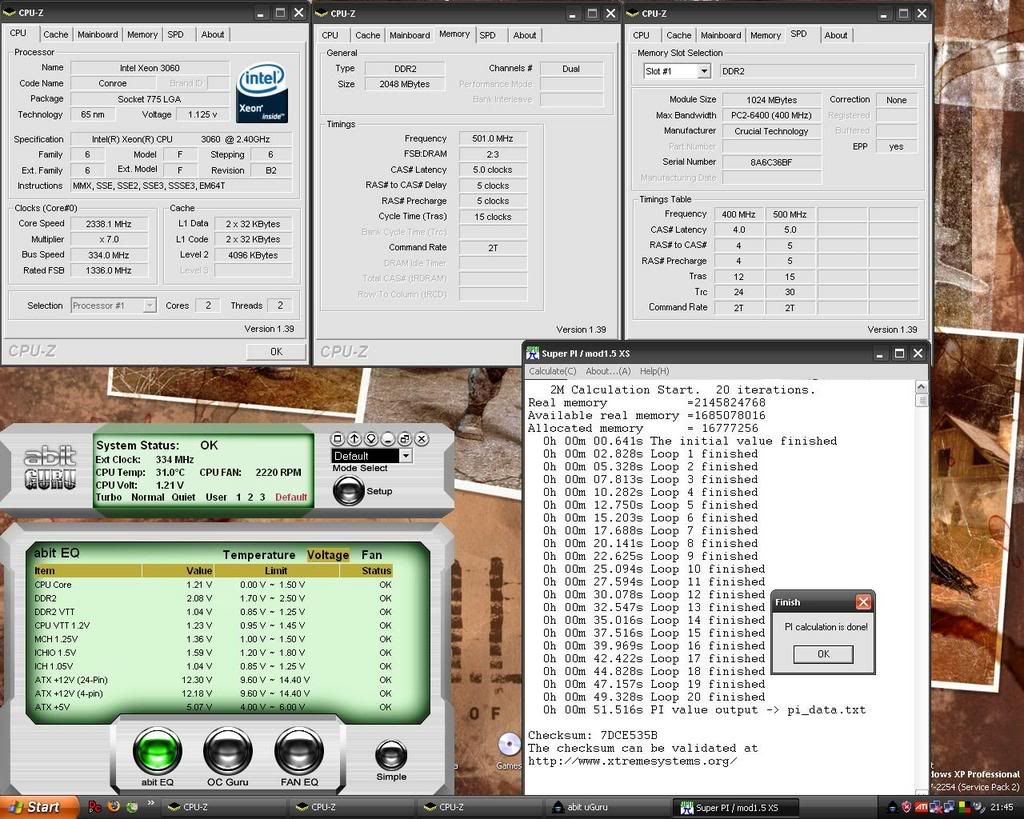
Task: Open the About...(A) menu in Super PI
Action: click(608, 371)
